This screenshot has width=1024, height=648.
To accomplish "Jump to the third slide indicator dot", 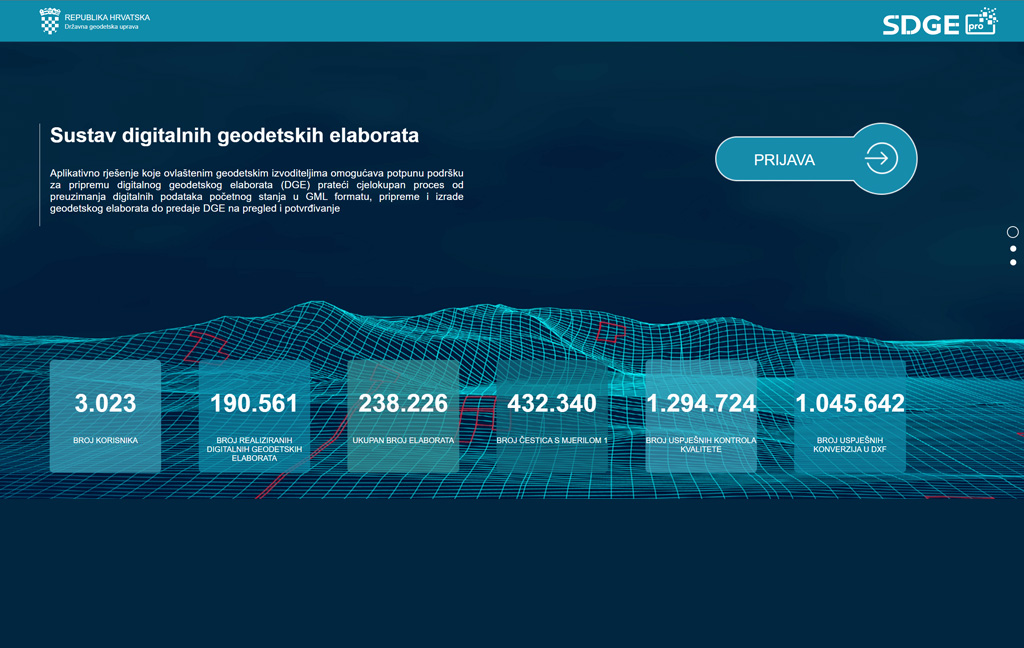I will (x=1013, y=262).
